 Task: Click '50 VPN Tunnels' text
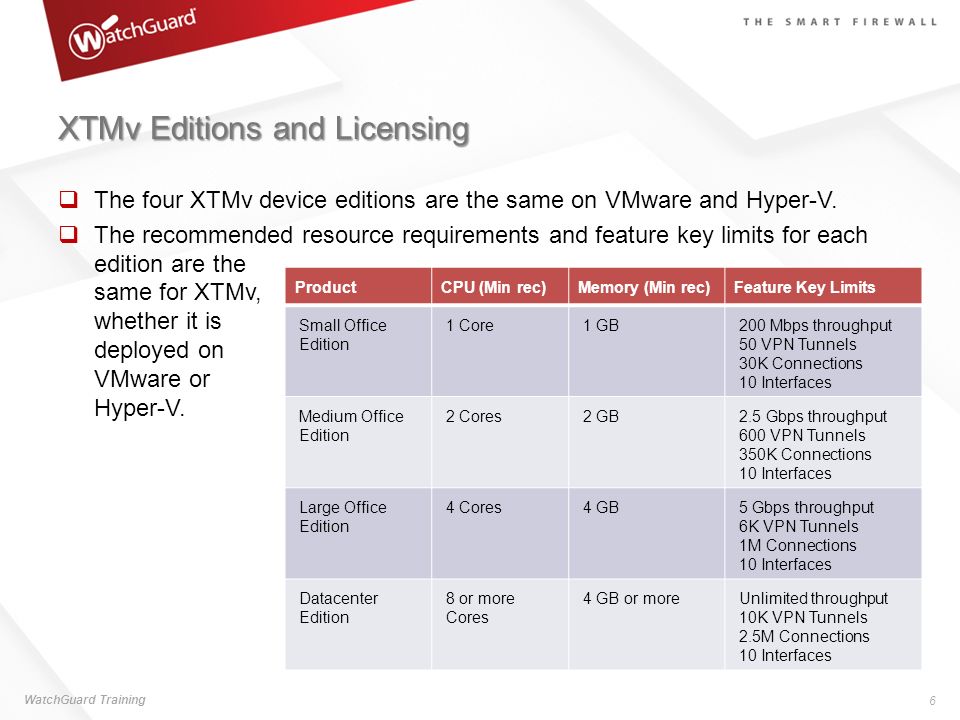tap(797, 344)
